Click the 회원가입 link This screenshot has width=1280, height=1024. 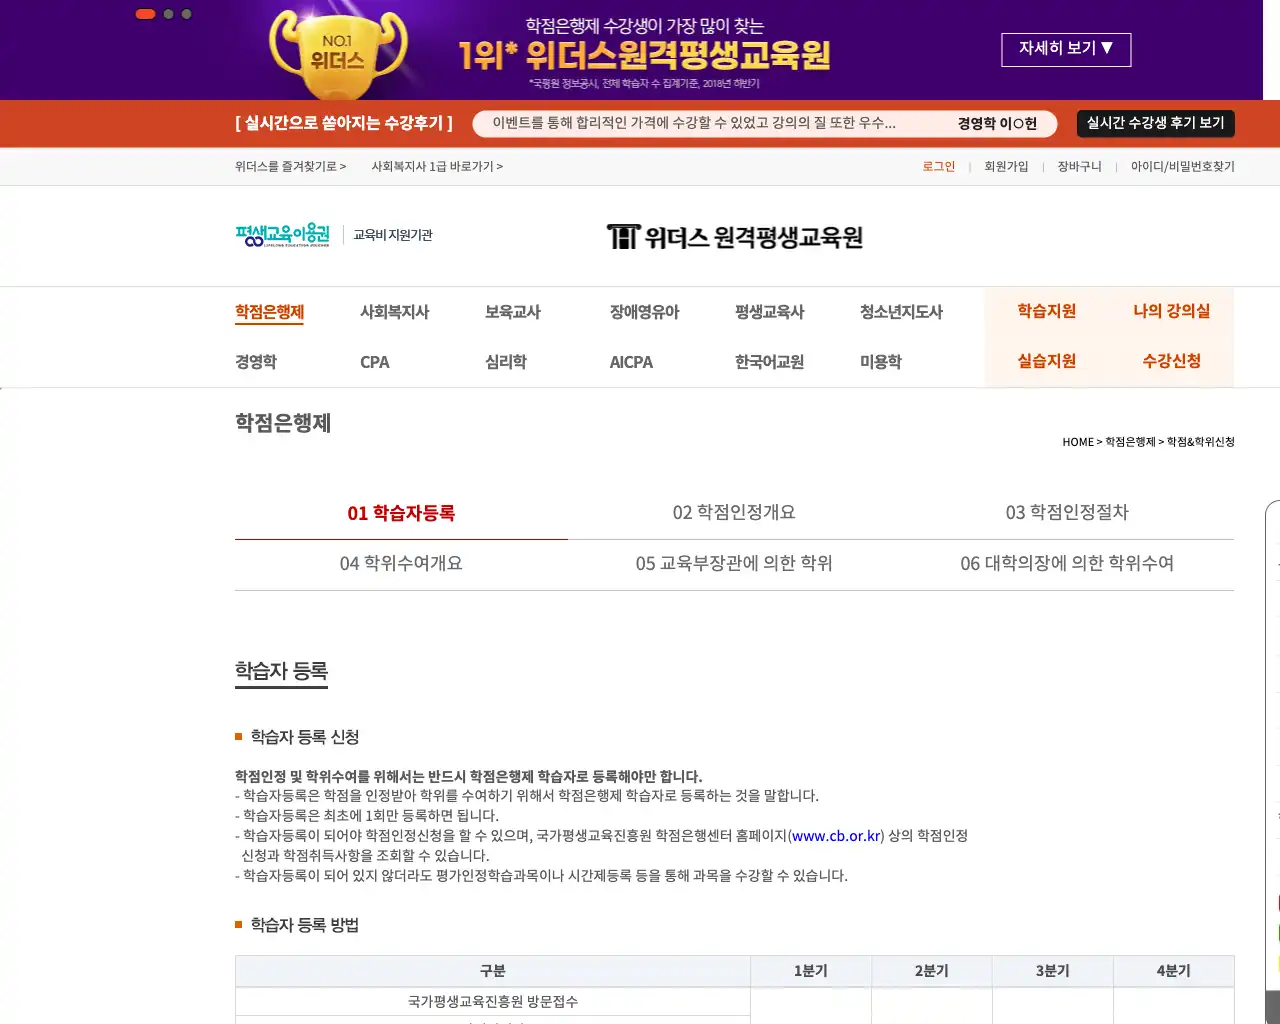1008,167
